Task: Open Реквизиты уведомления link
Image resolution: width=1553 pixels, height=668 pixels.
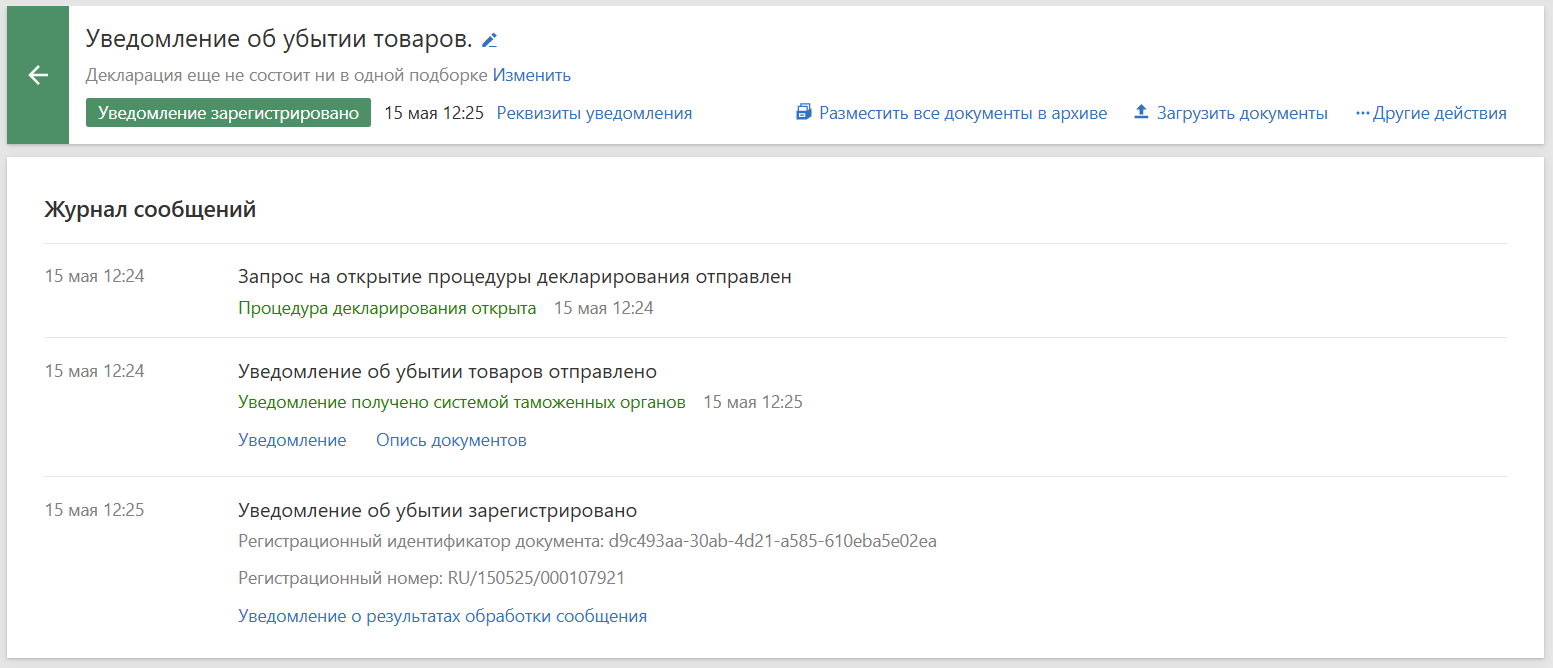Action: tap(594, 113)
